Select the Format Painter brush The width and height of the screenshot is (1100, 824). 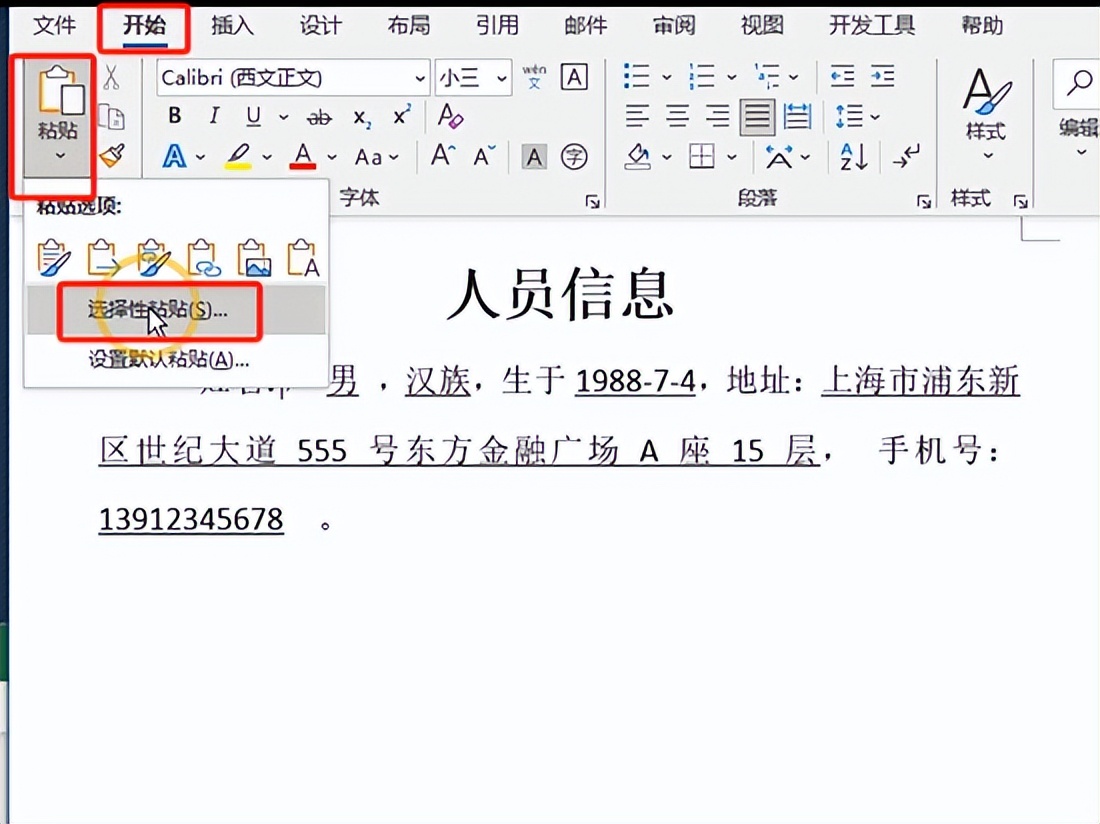click(x=112, y=156)
